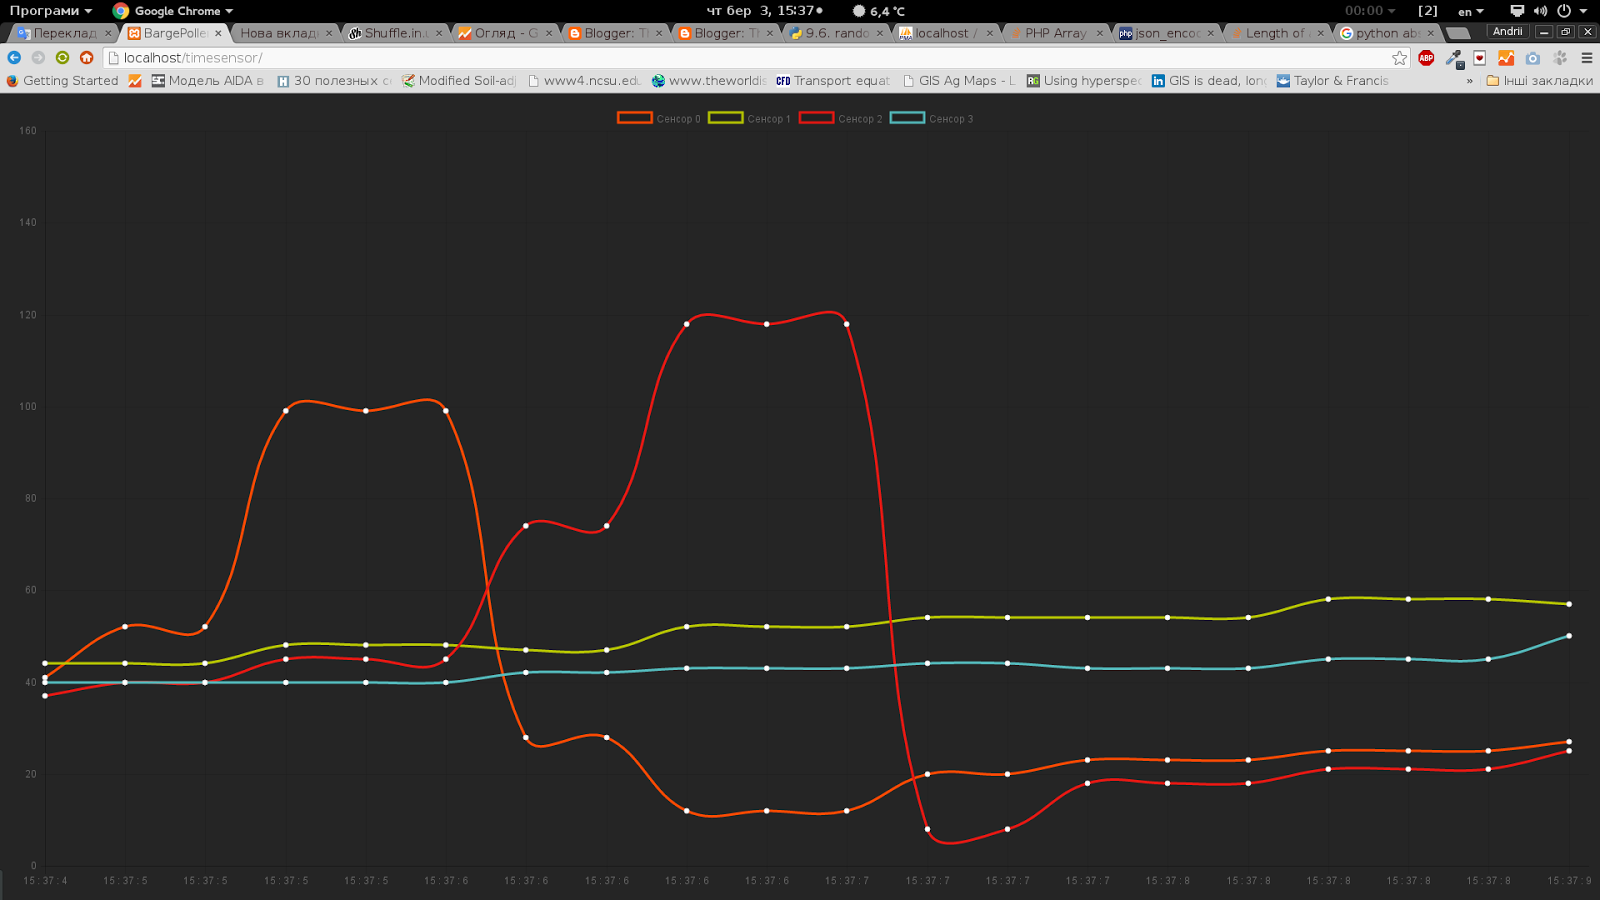Click the volume icon in the top panel
Screen dimensions: 1600x900
point(1540,11)
